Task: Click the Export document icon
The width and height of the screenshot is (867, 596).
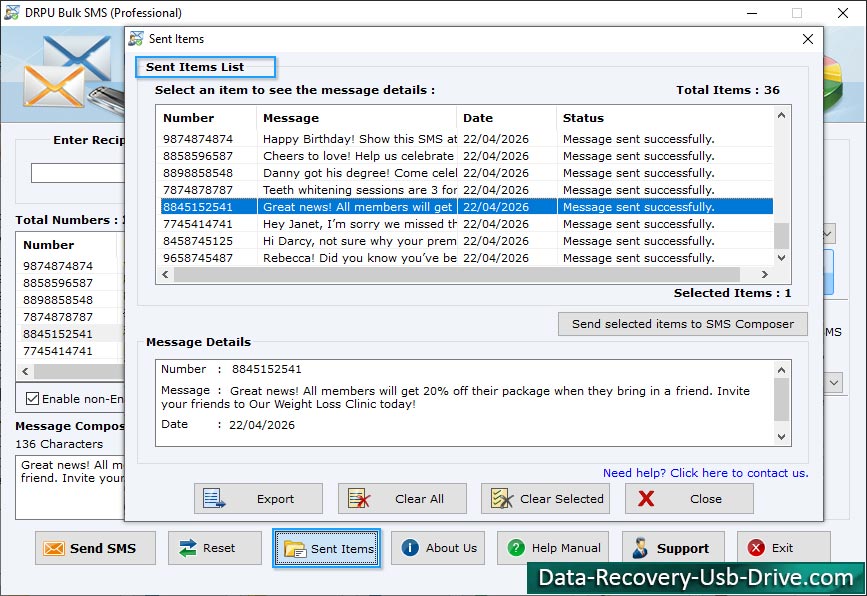Action: click(214, 499)
